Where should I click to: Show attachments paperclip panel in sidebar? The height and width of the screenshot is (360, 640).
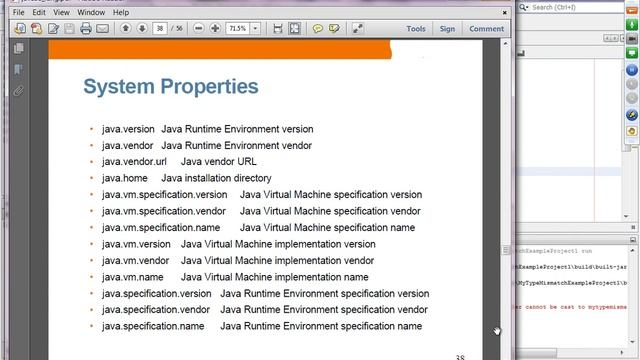point(18,91)
